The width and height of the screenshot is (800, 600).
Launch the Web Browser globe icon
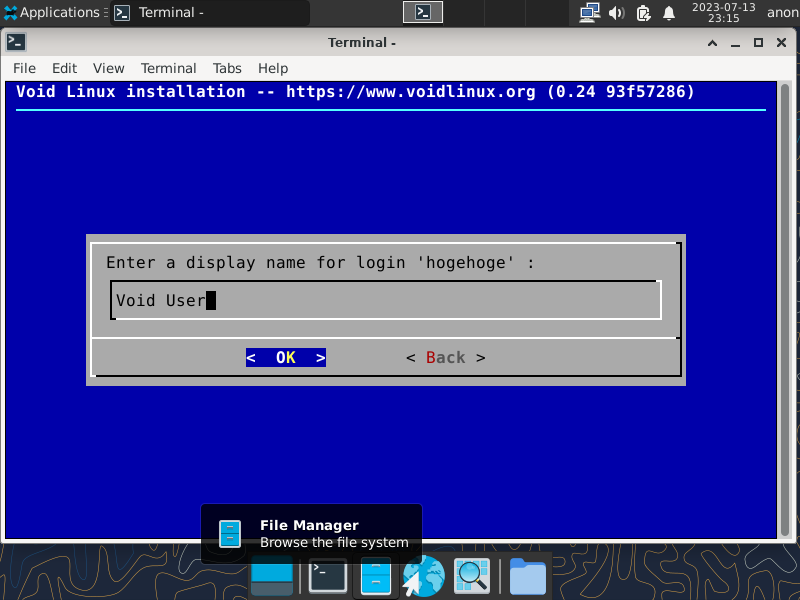click(x=423, y=577)
